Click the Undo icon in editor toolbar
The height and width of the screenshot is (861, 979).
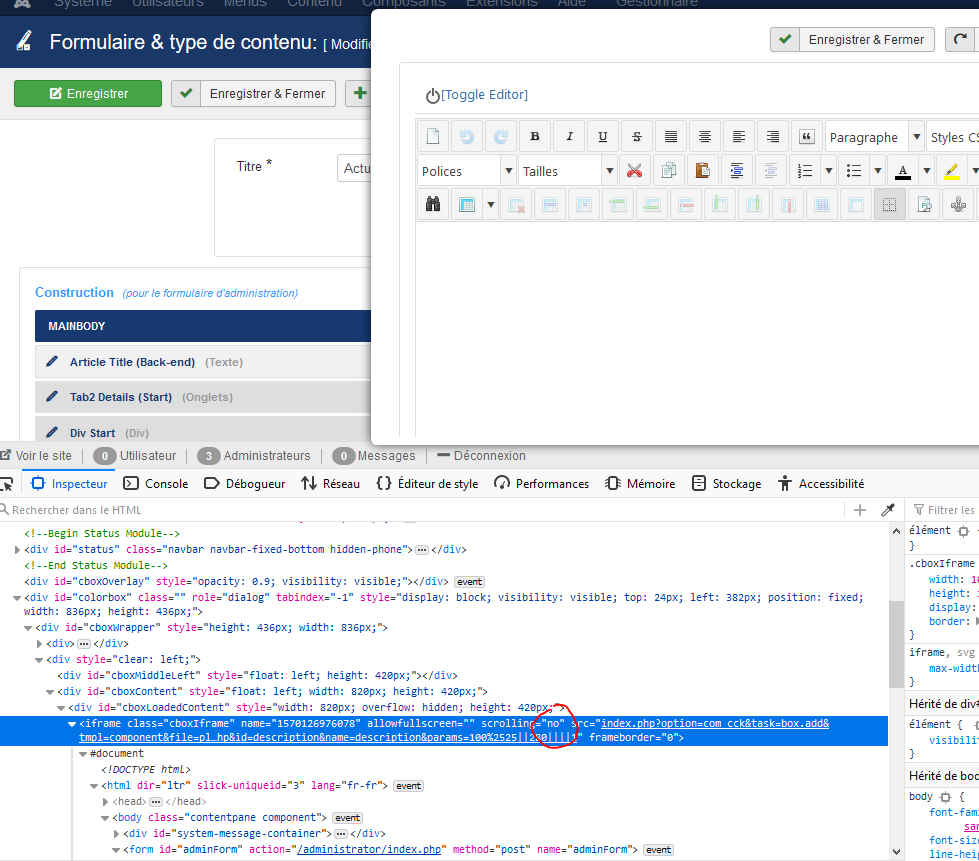pos(466,136)
